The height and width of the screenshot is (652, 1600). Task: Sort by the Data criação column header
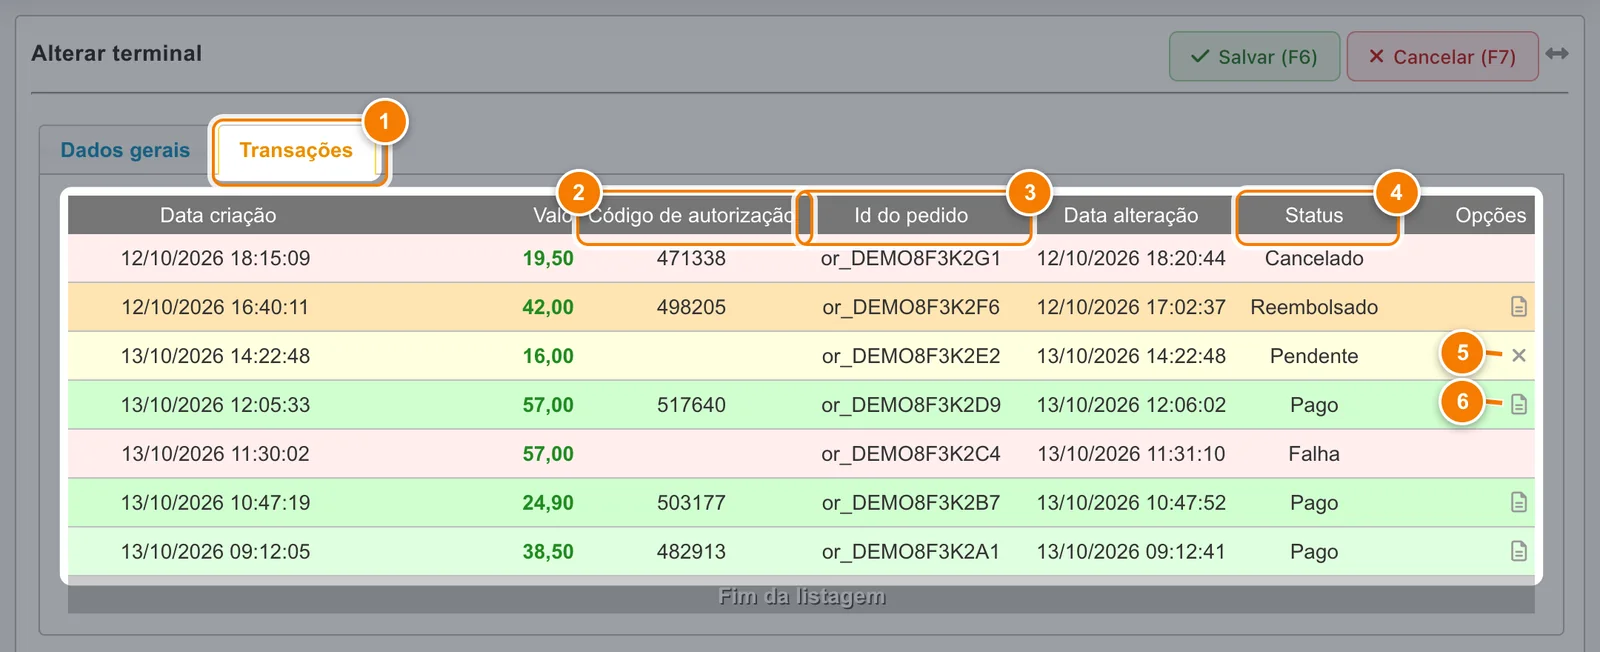click(218, 215)
